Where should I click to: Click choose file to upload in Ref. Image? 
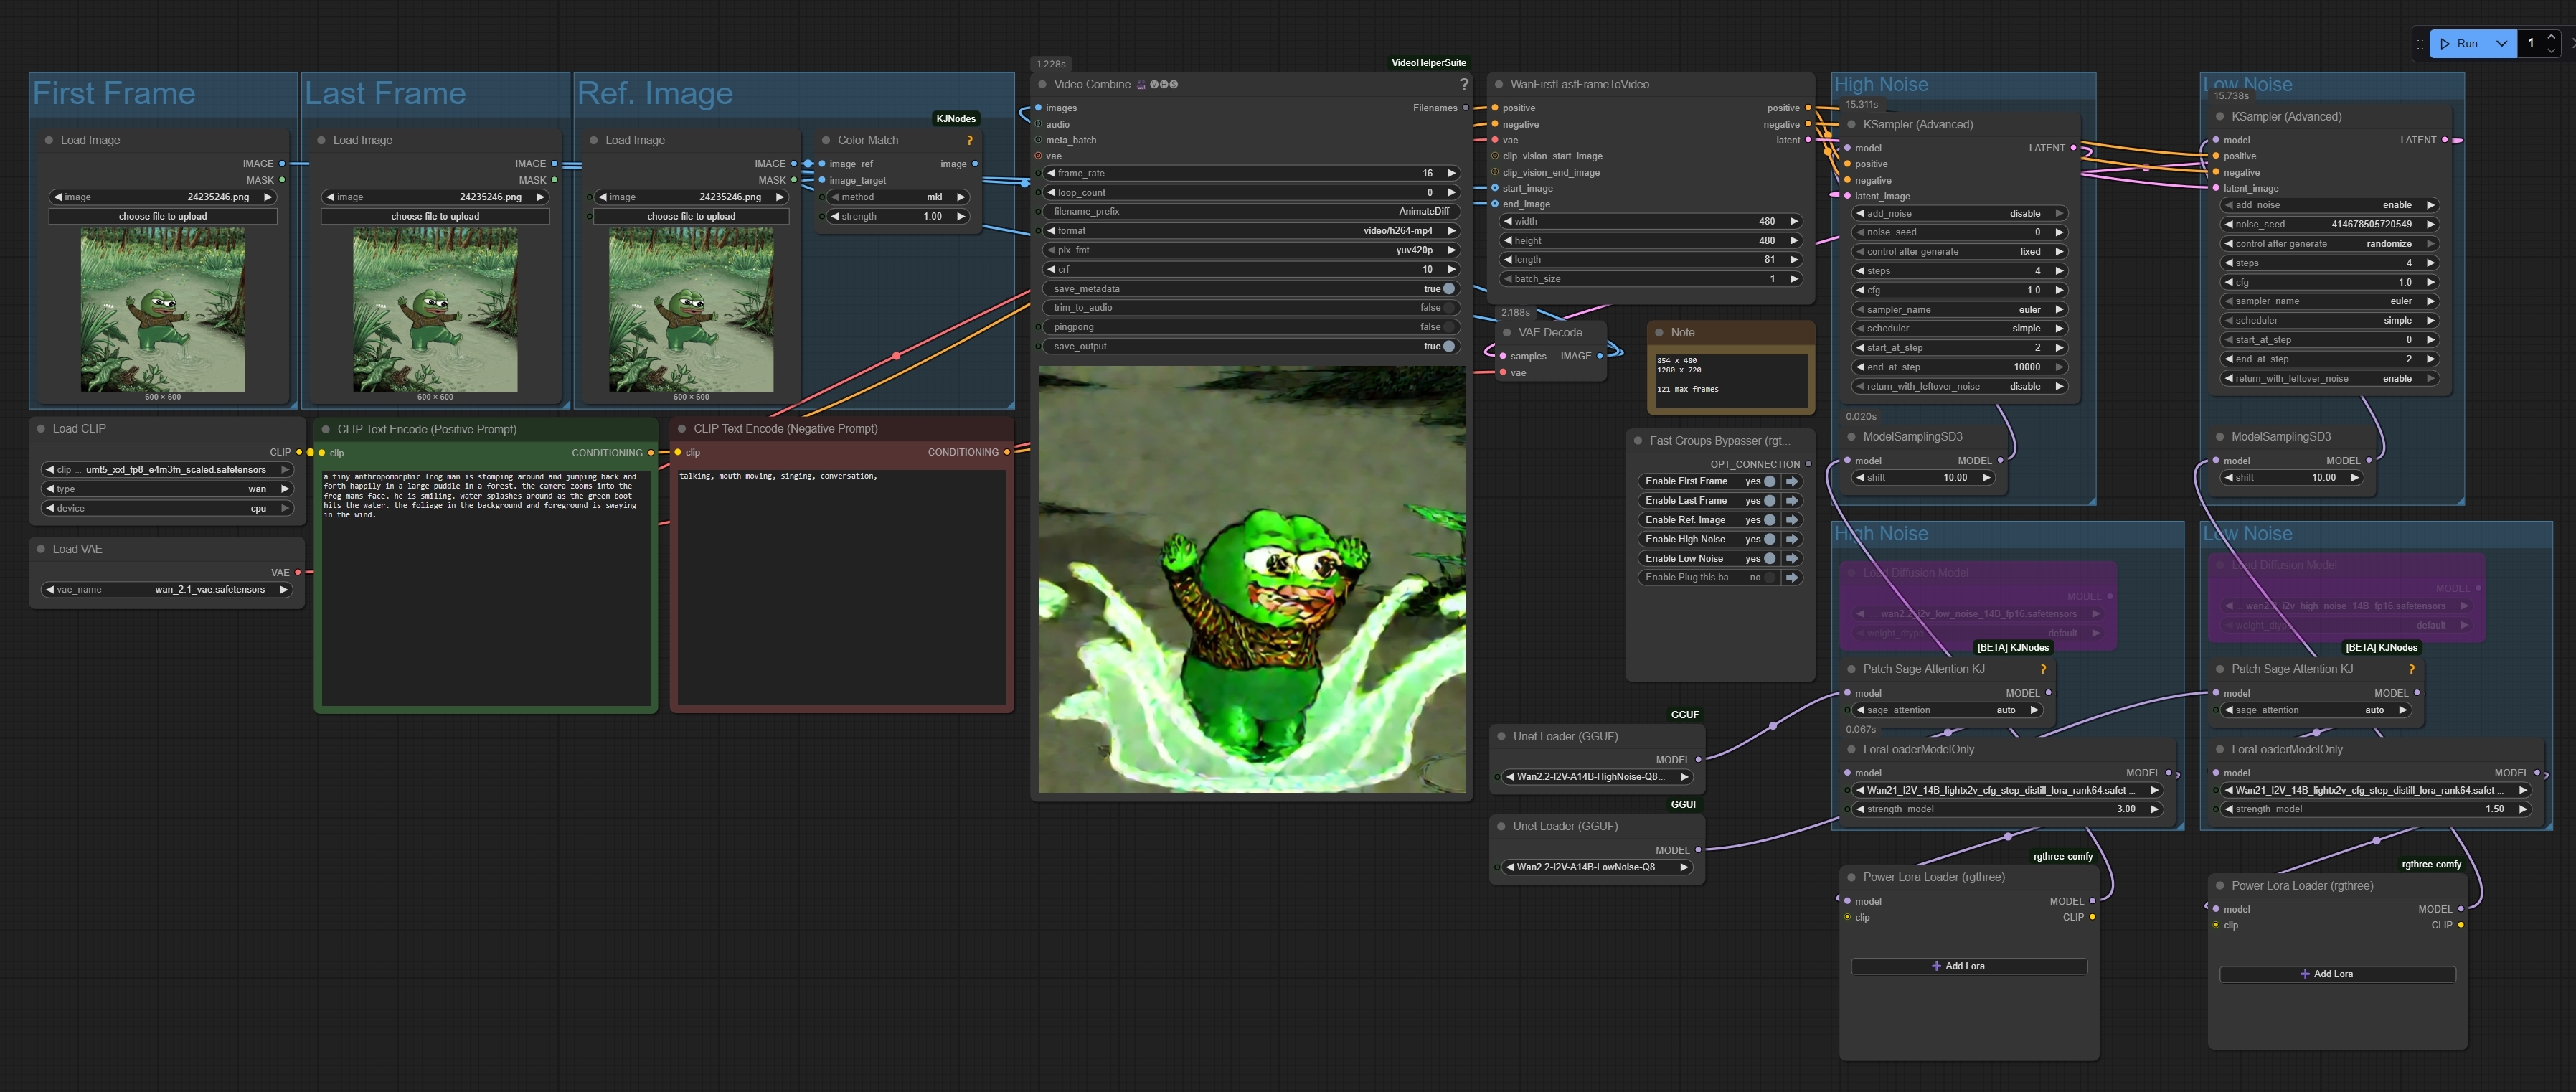(691, 216)
